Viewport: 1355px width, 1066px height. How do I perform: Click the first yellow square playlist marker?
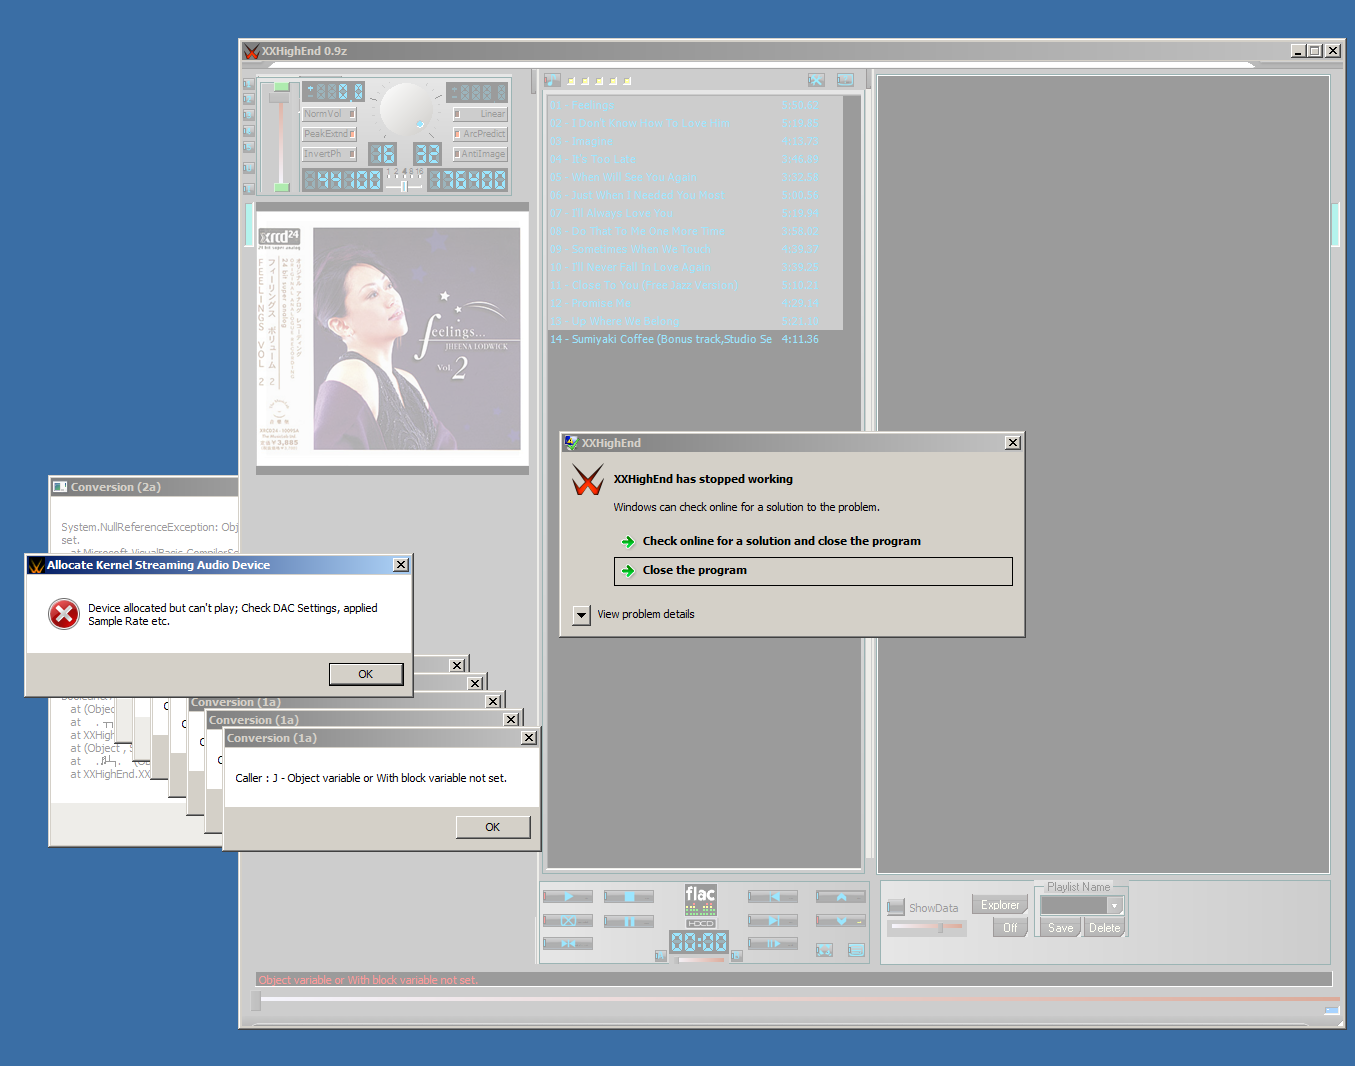point(571,81)
